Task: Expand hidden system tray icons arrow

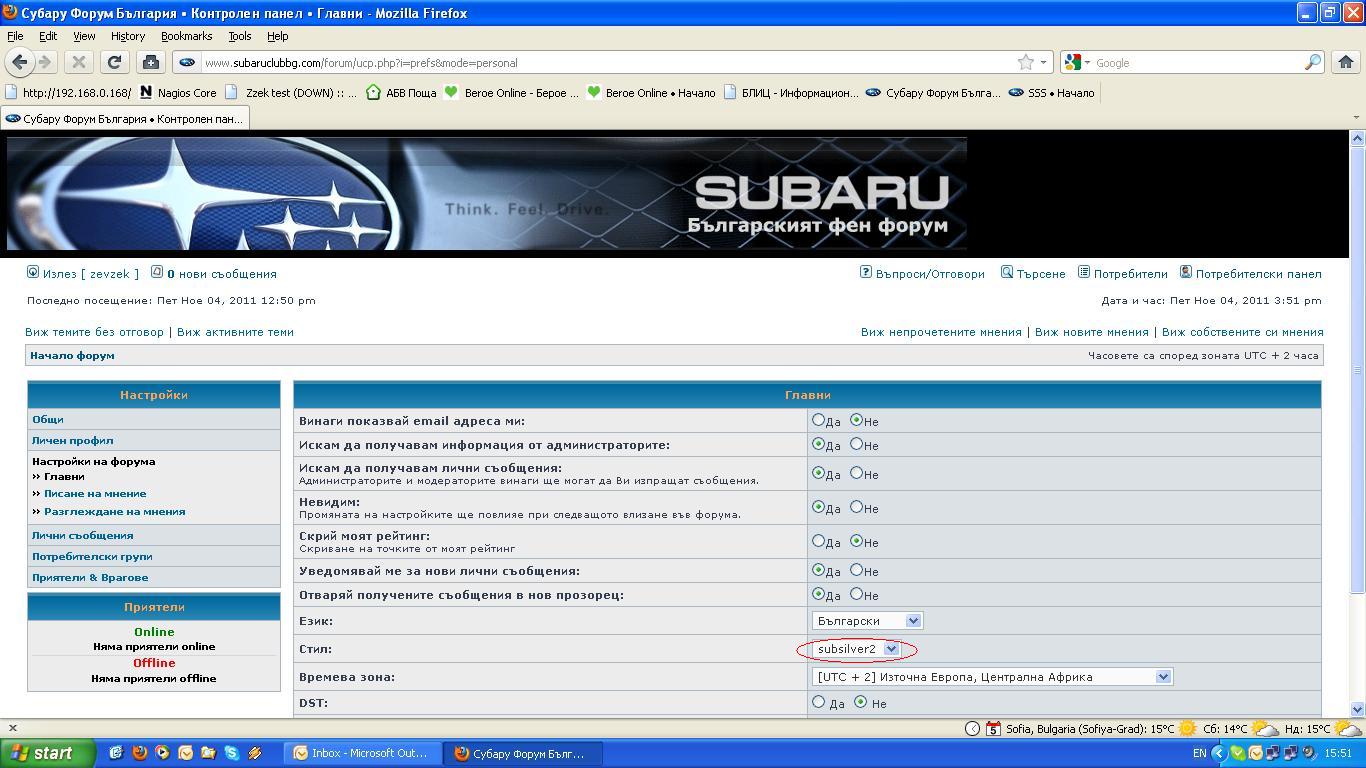Action: pos(1219,753)
